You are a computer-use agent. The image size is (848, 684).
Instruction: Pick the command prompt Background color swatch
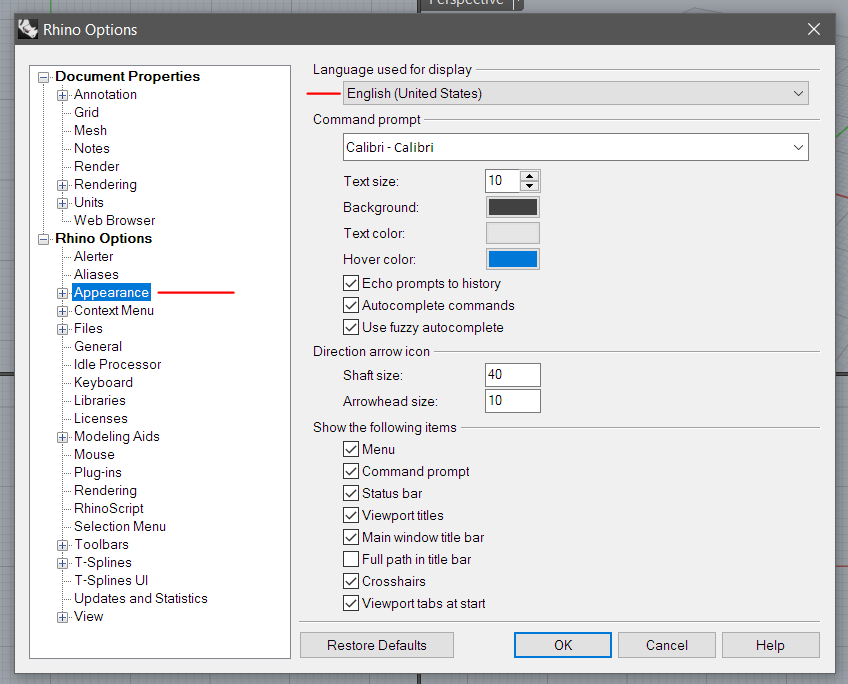click(x=513, y=207)
